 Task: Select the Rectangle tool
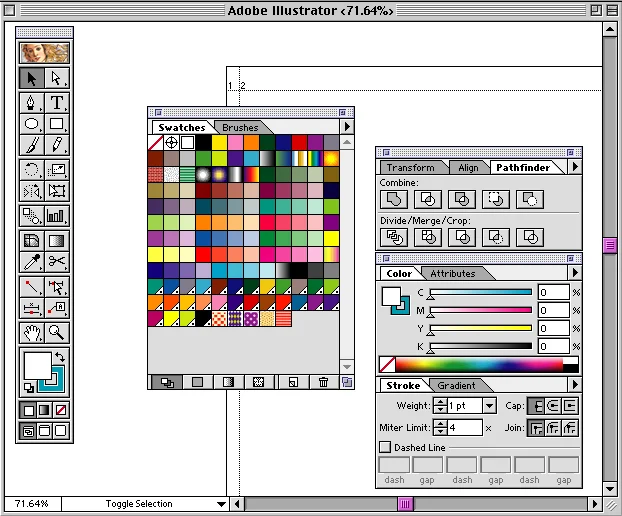[56, 124]
